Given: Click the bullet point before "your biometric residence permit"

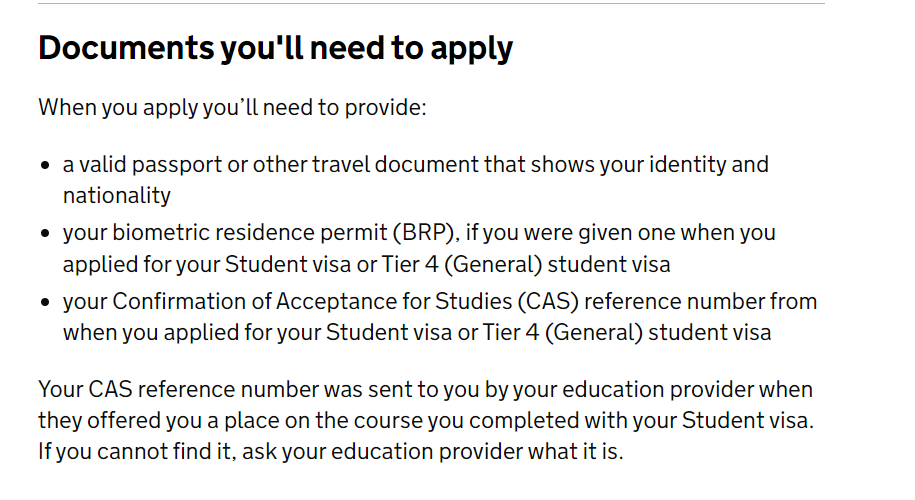Looking at the screenshot, I should coord(46,234).
